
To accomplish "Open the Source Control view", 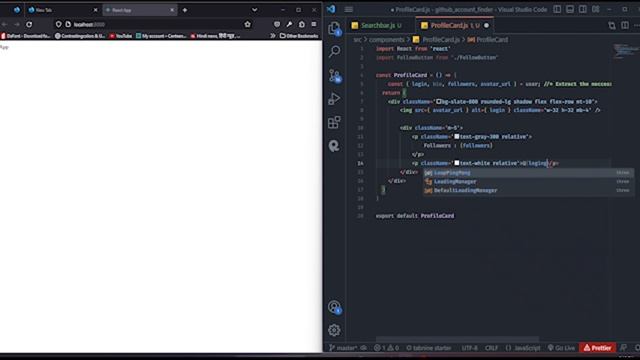I will (x=335, y=76).
